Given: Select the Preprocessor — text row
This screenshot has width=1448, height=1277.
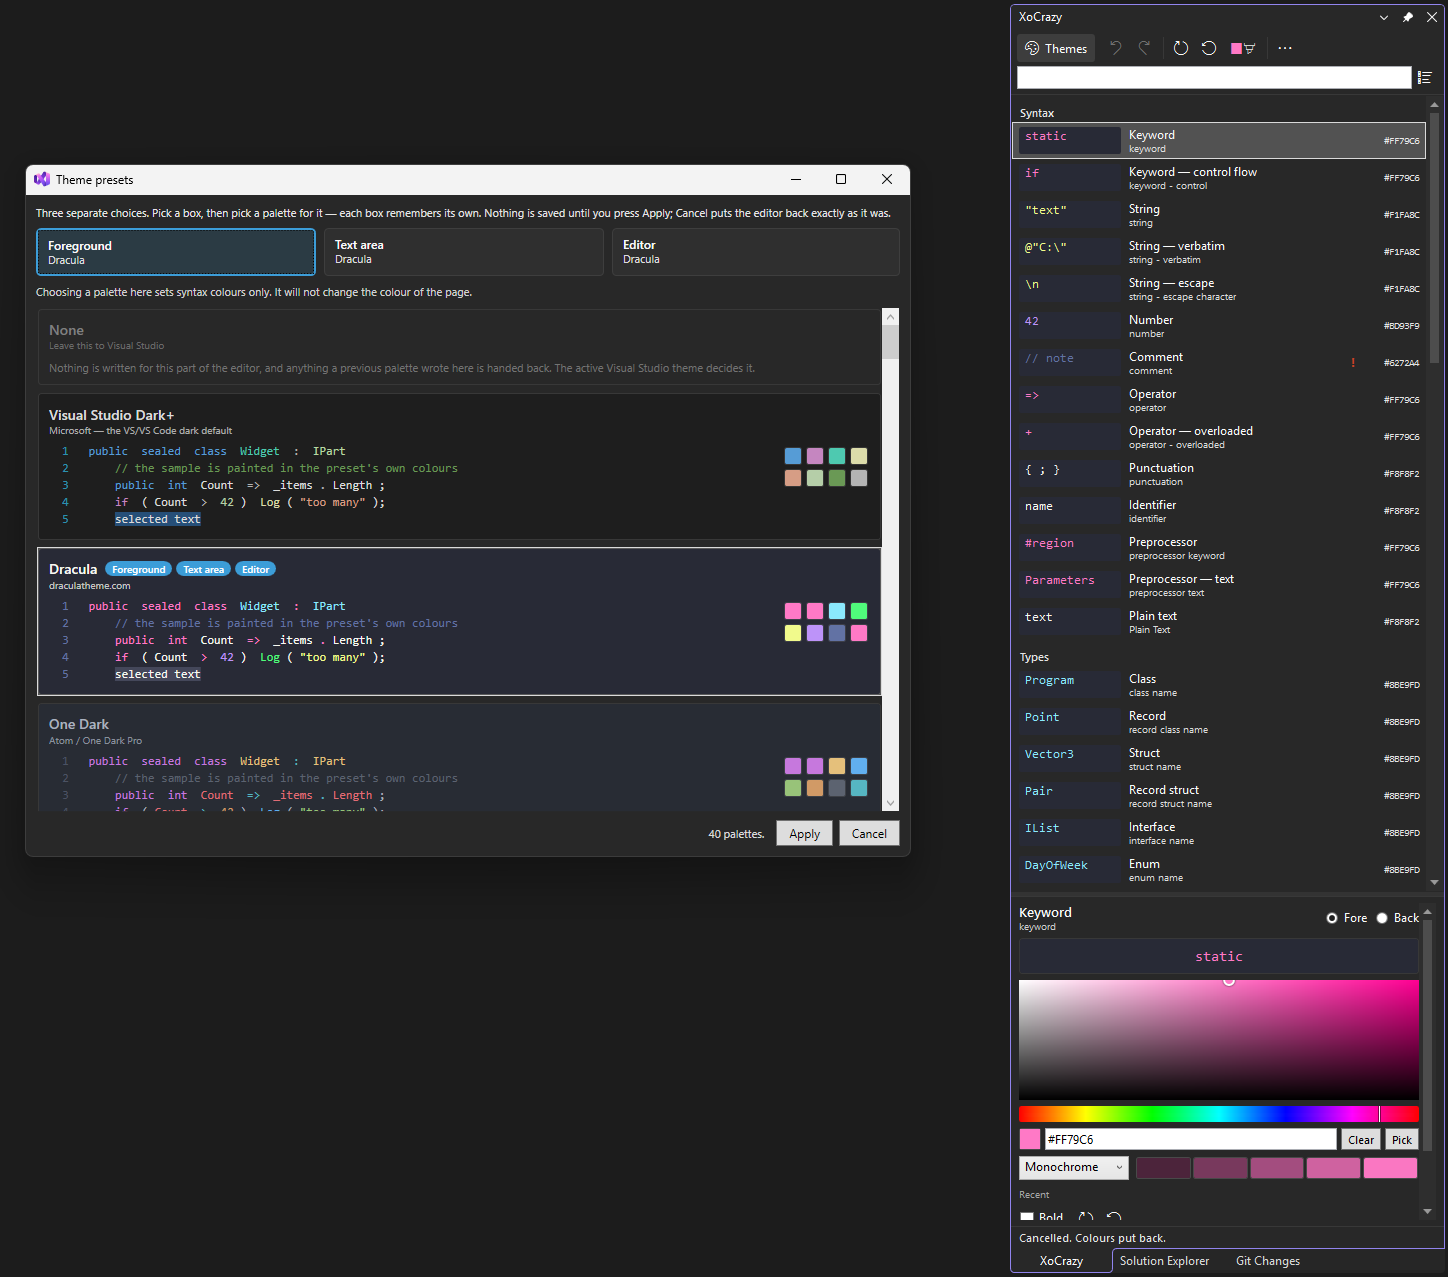Looking at the screenshot, I should click(x=1219, y=585).
